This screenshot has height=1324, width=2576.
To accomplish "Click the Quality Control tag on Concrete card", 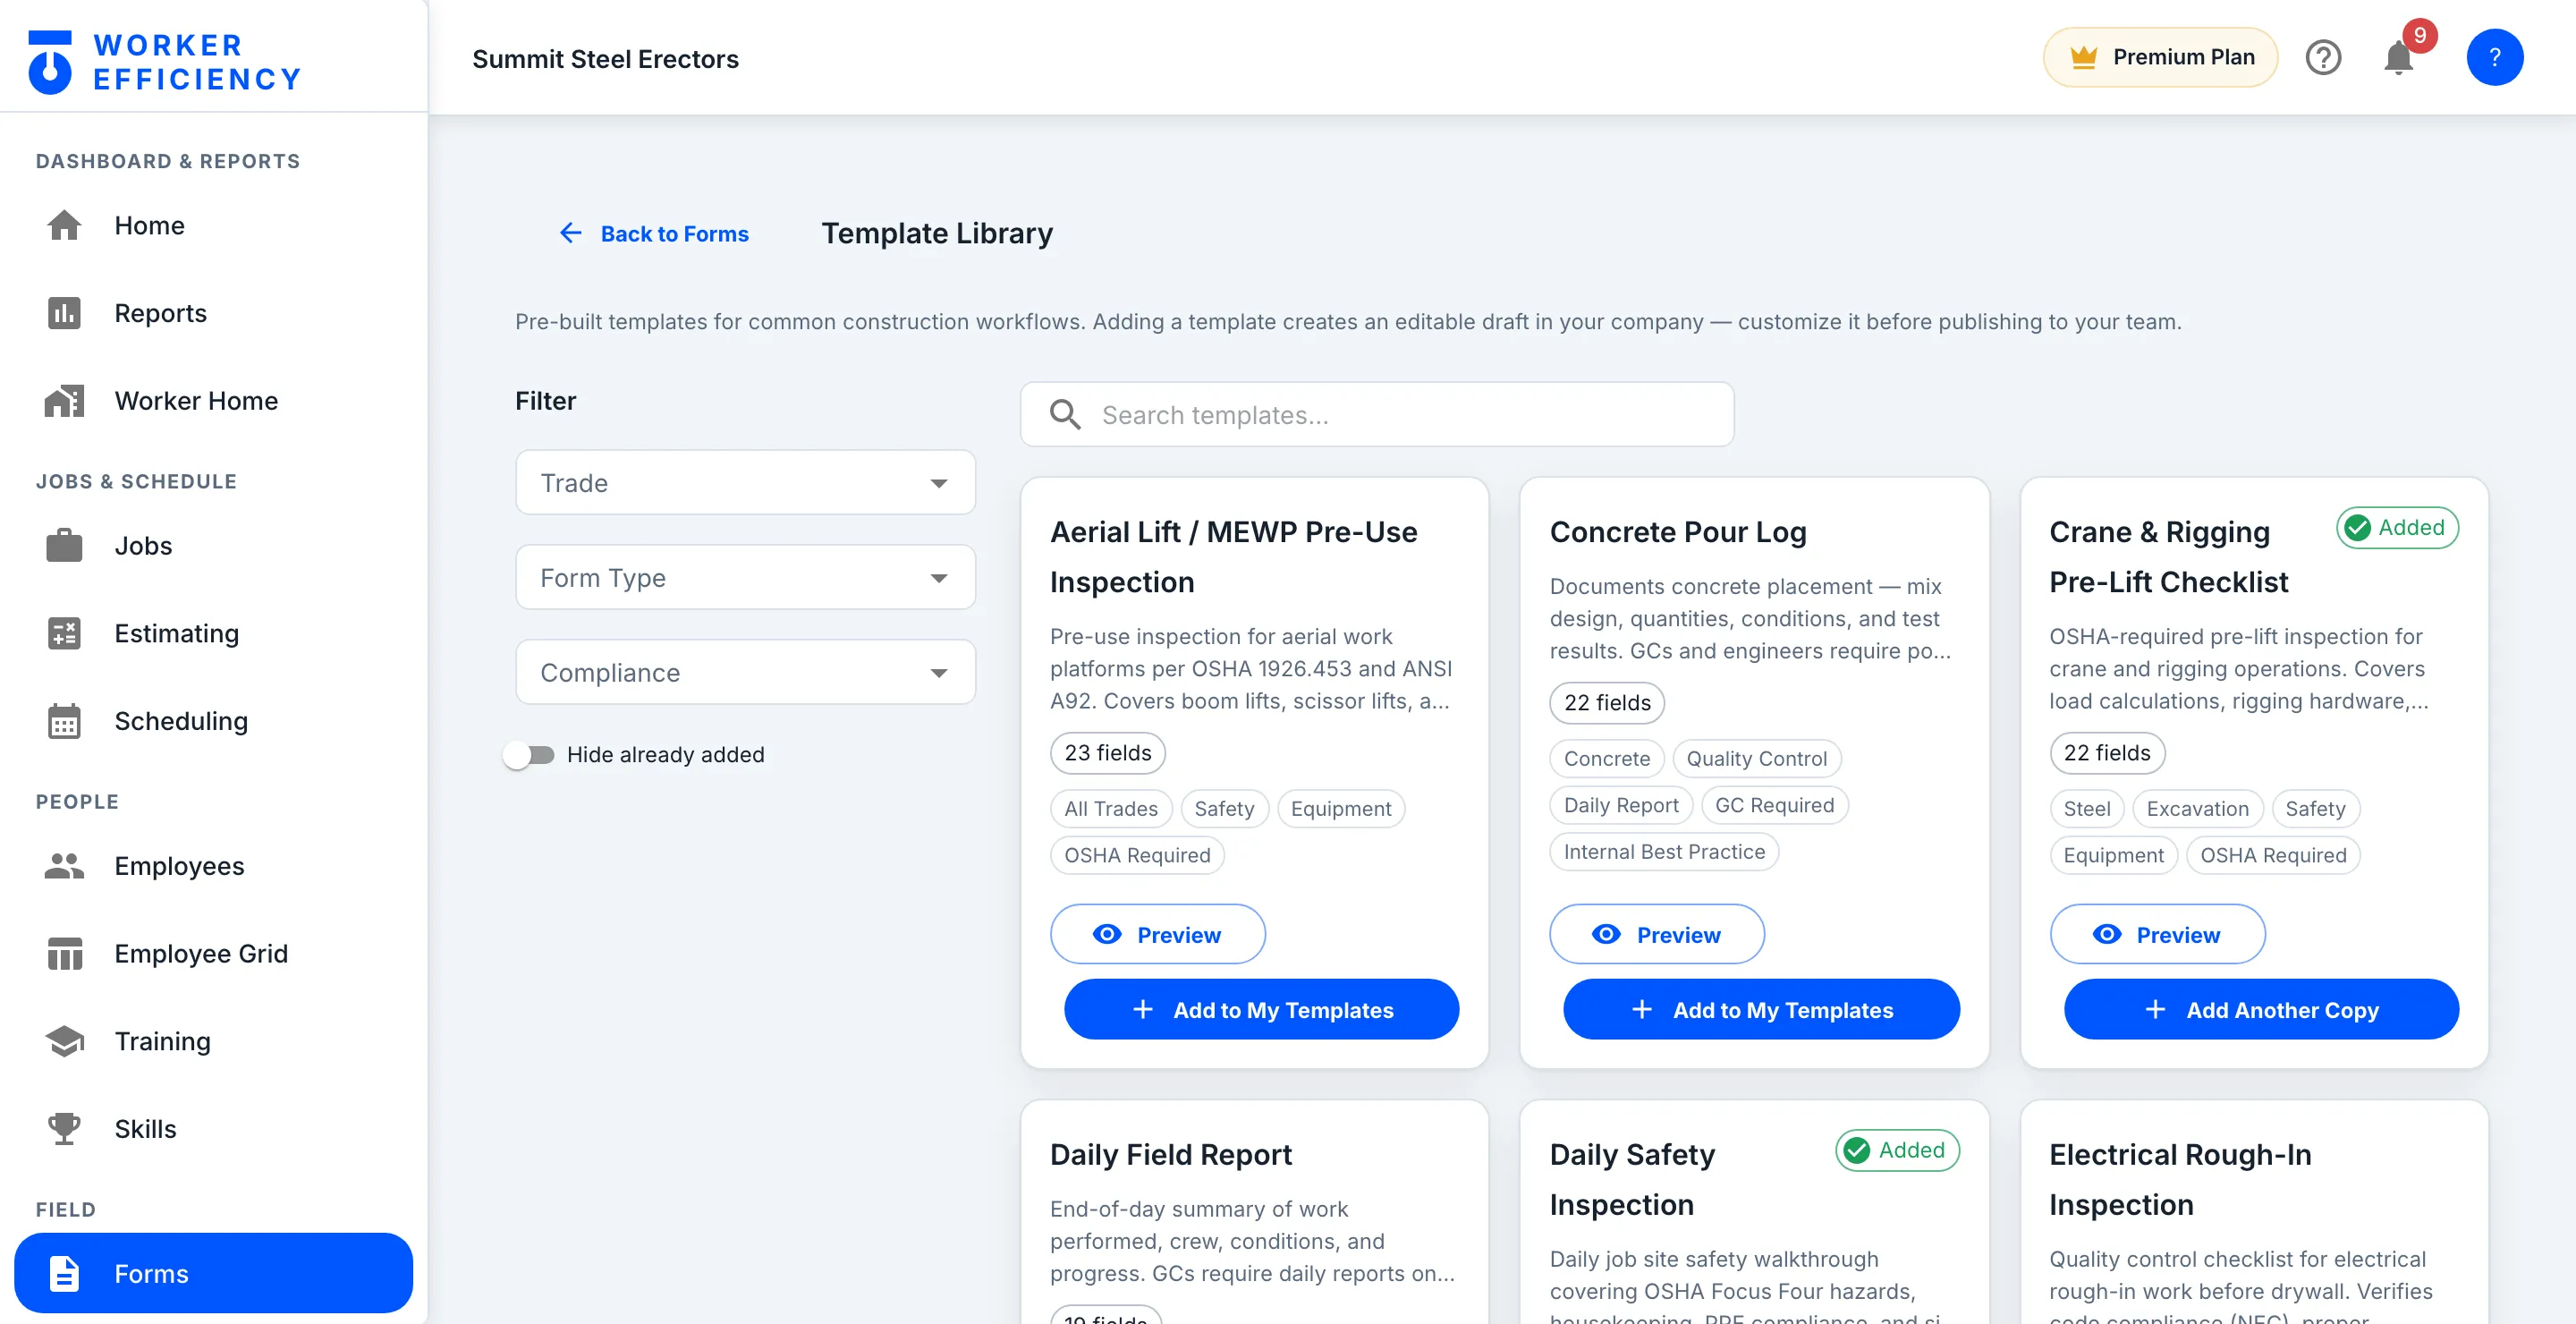I will click(x=1756, y=759).
